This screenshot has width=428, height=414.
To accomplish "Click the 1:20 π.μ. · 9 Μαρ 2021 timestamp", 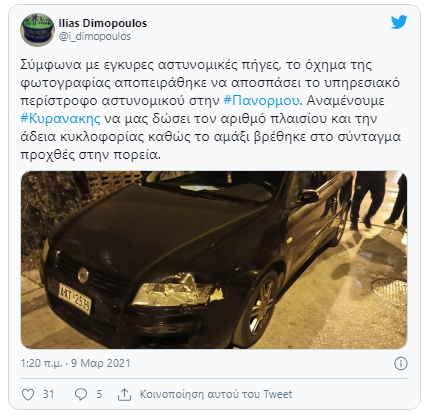I will 75,363.
